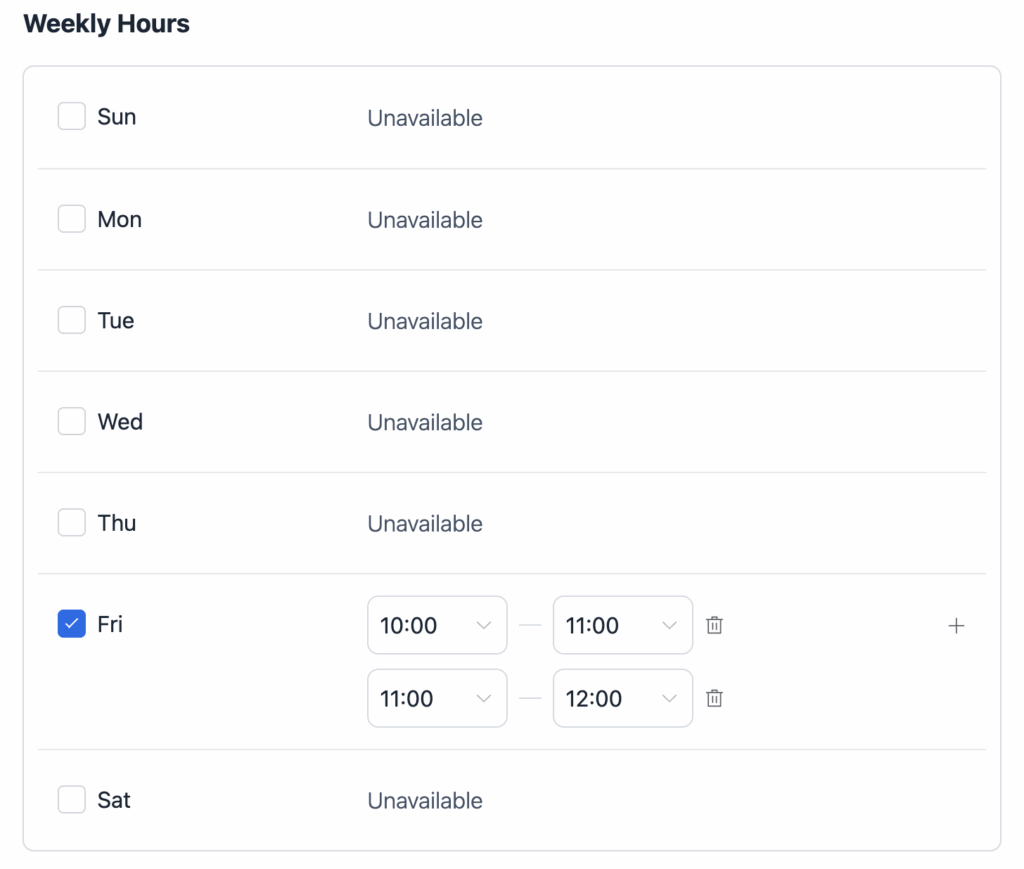Open the Friday start time dropdown showing 10:00

coord(437,625)
